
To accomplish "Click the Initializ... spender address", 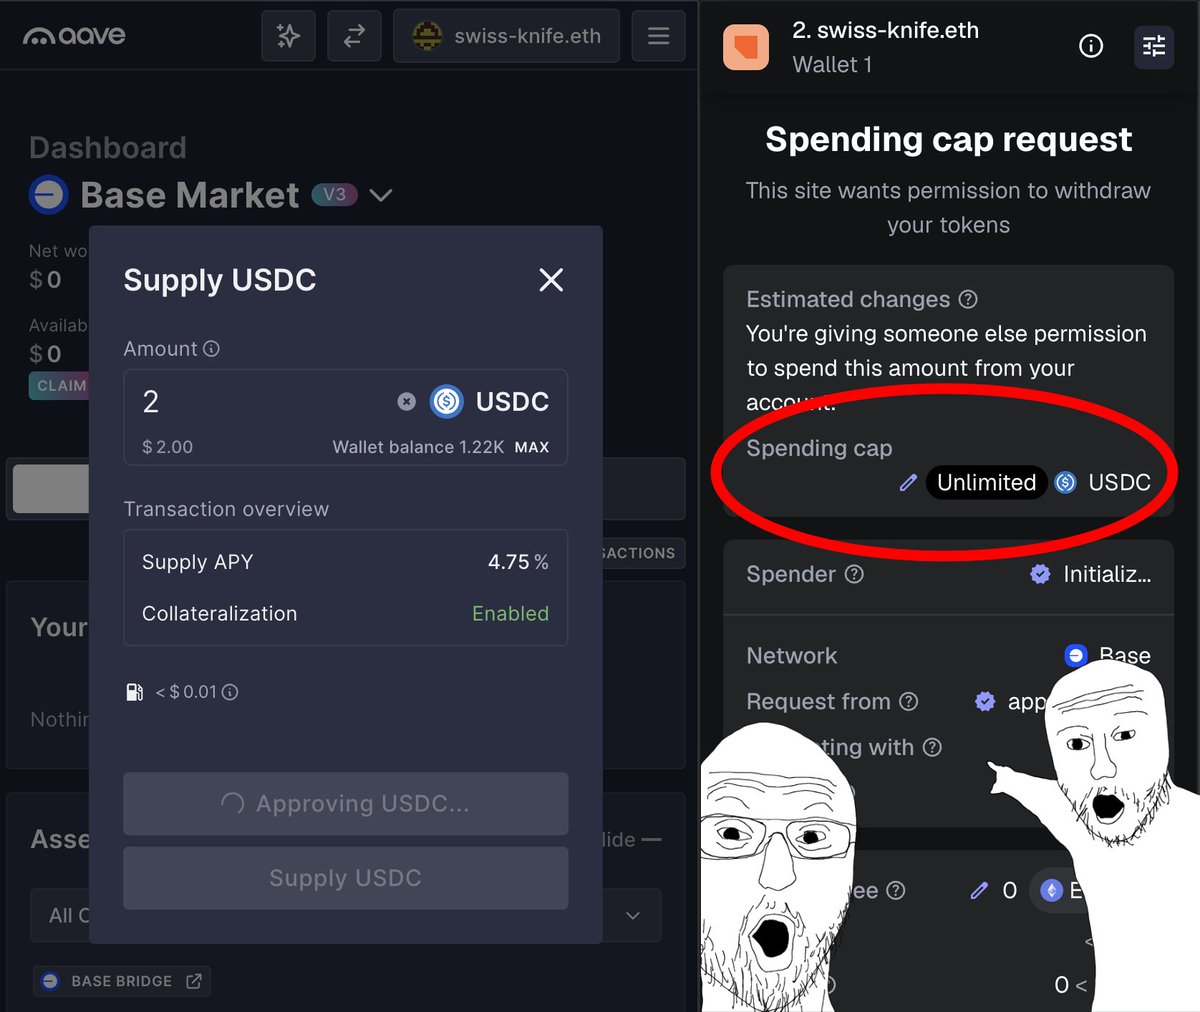I will [x=1107, y=574].
